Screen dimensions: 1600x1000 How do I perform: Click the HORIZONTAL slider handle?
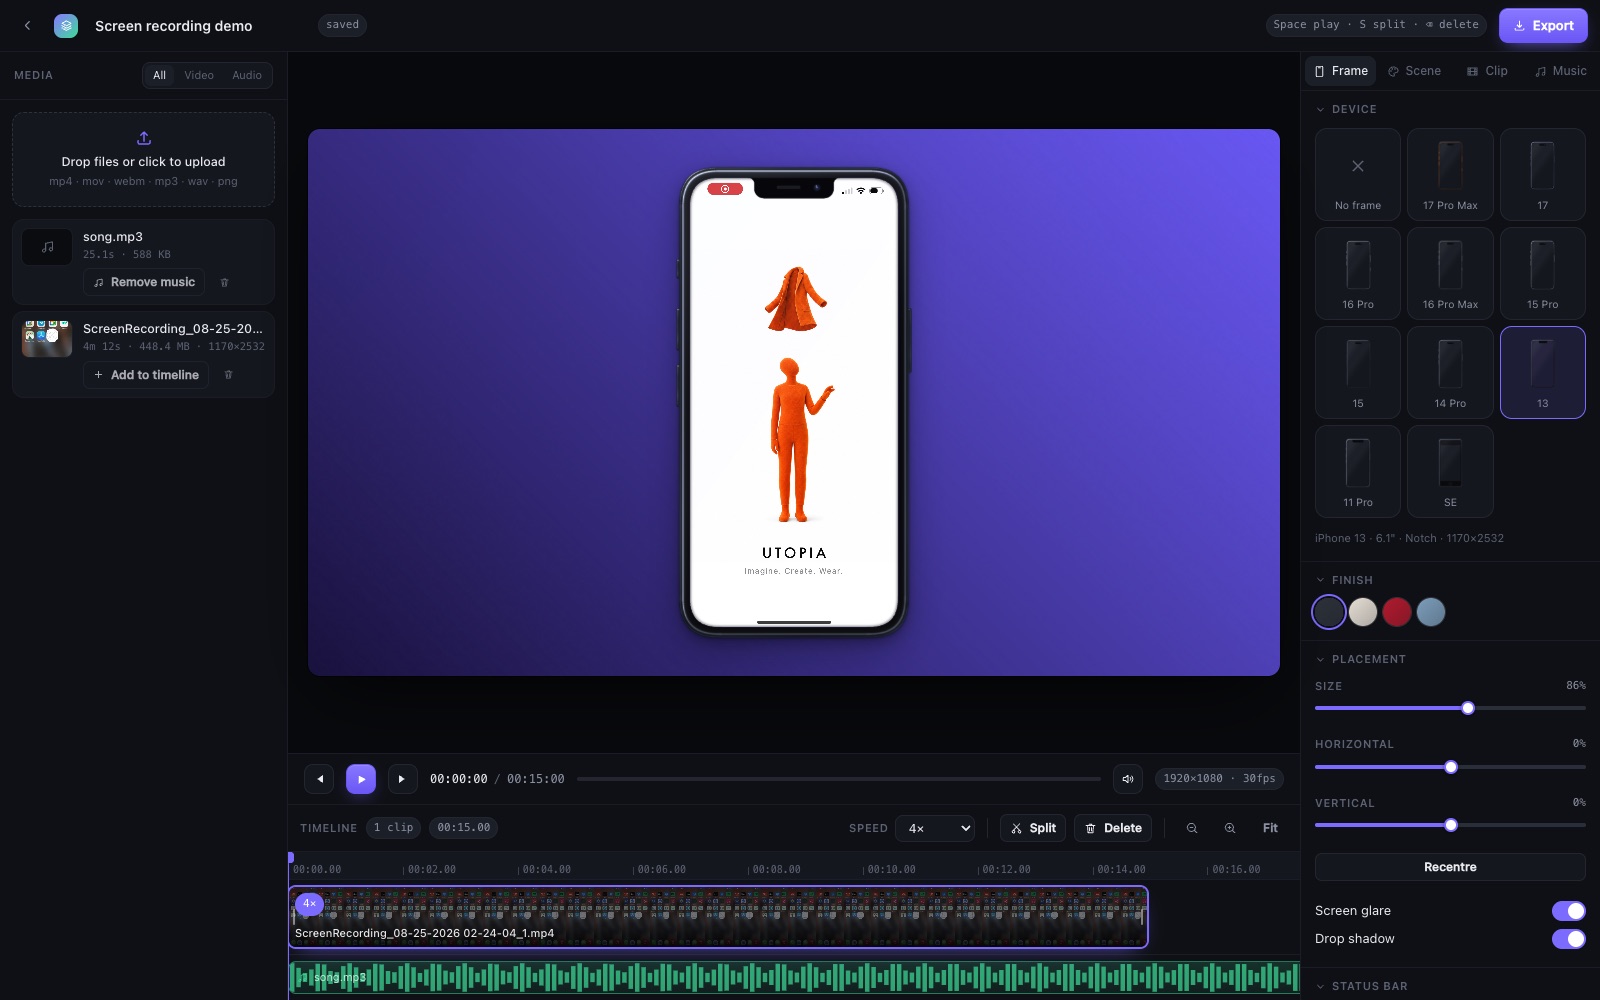[x=1451, y=767]
